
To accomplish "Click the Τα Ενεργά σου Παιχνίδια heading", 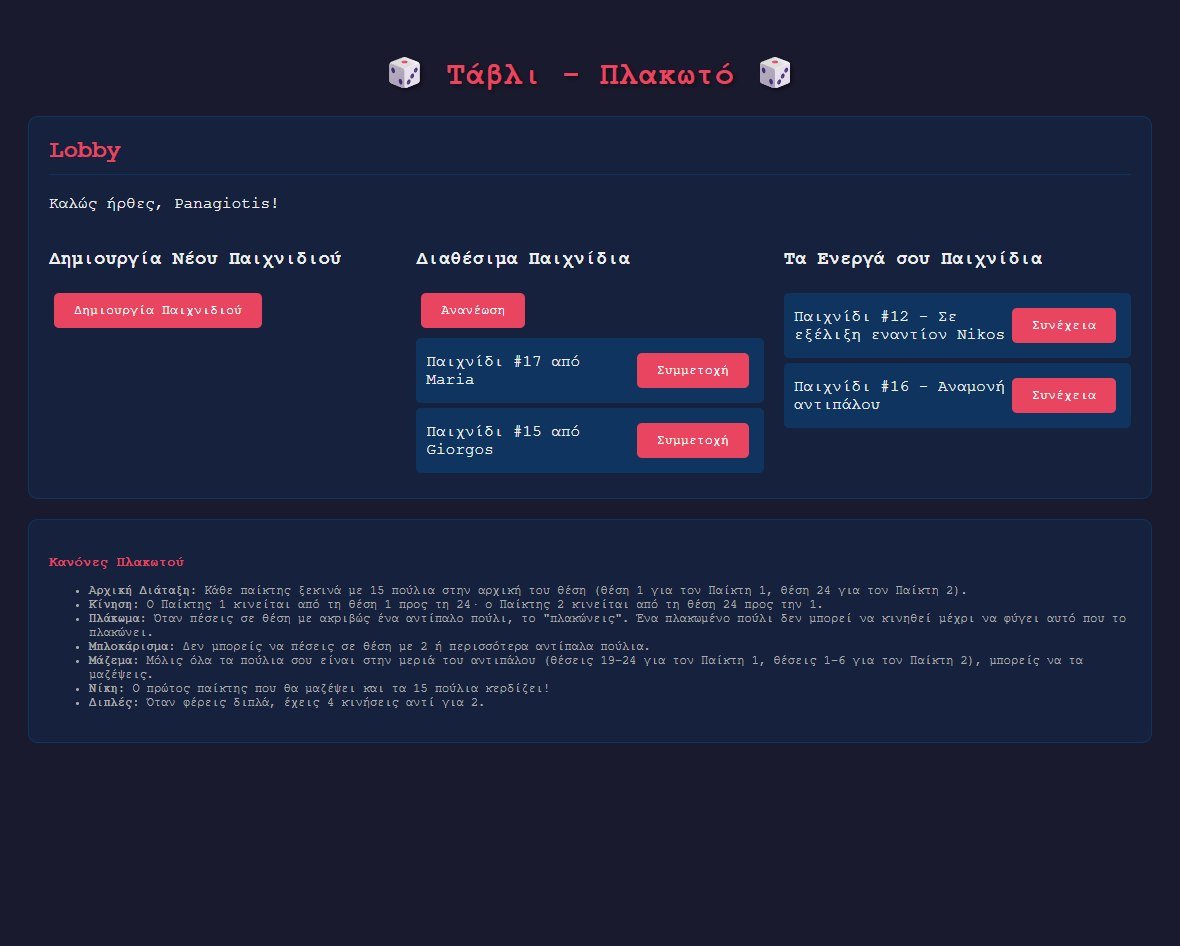I will [913, 258].
